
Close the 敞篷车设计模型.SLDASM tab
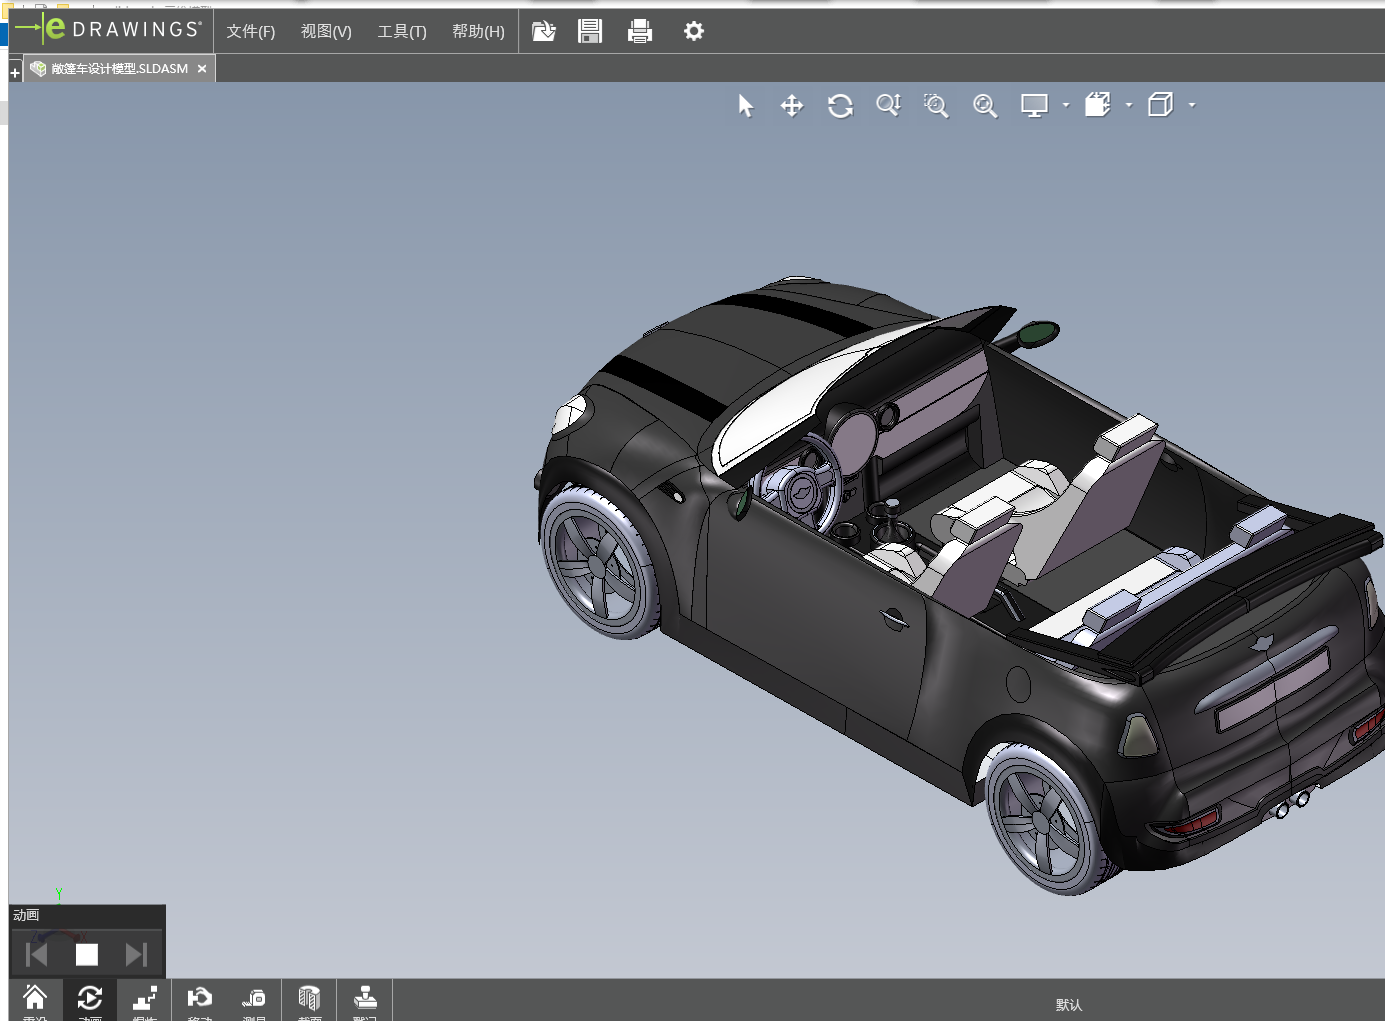click(202, 69)
